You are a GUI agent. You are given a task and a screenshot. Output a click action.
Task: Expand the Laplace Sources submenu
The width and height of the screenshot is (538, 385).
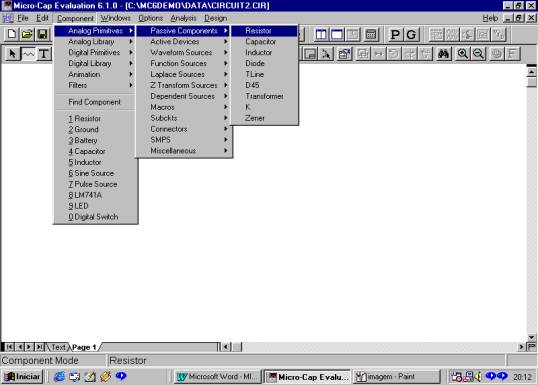click(184, 74)
